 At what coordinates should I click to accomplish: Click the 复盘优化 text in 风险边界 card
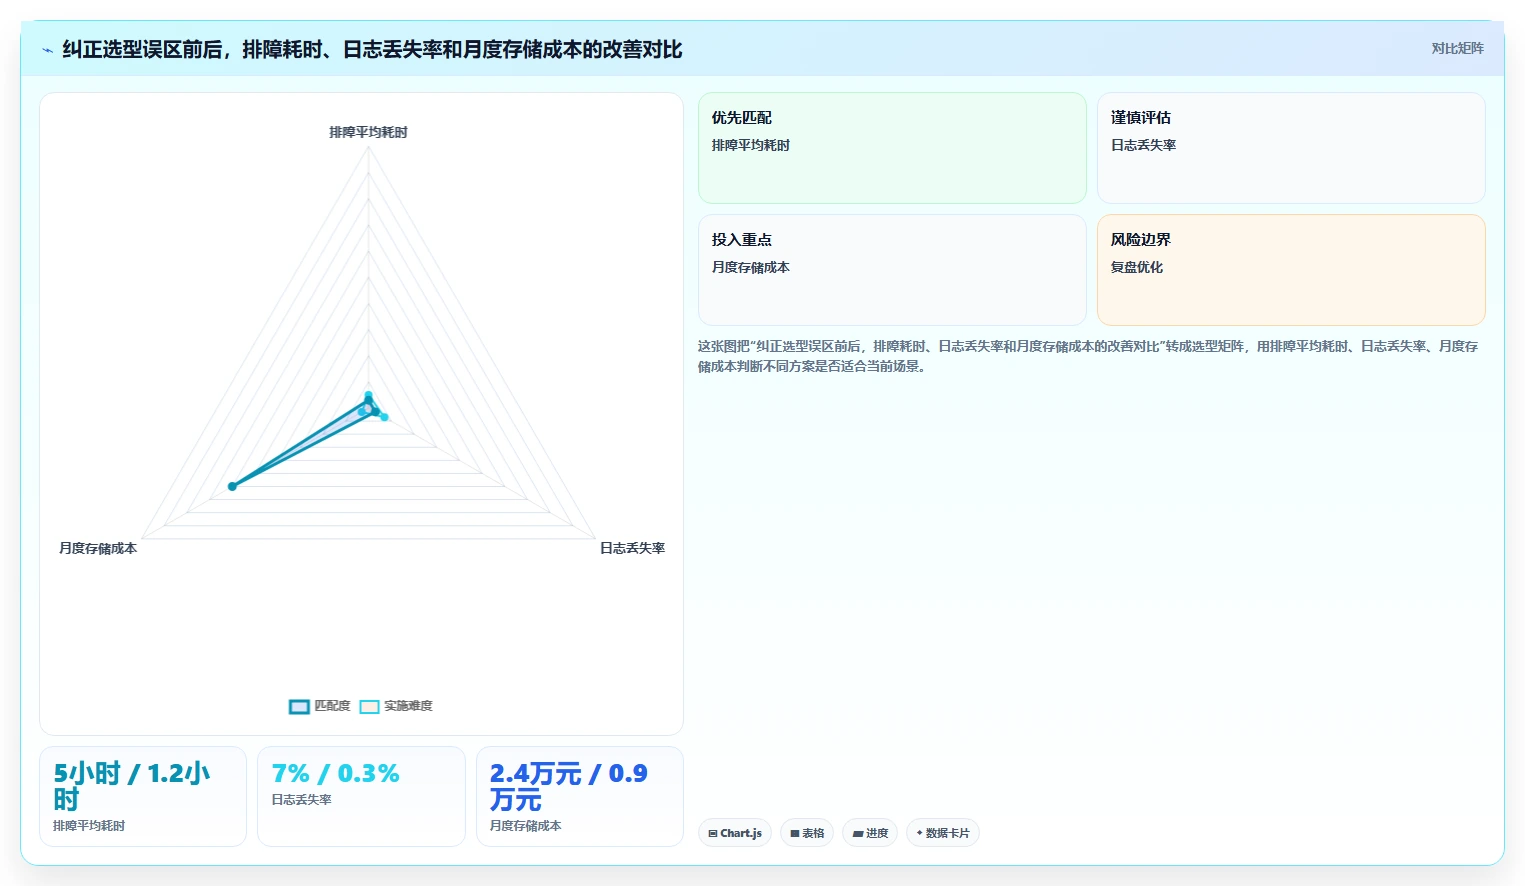[1137, 267]
